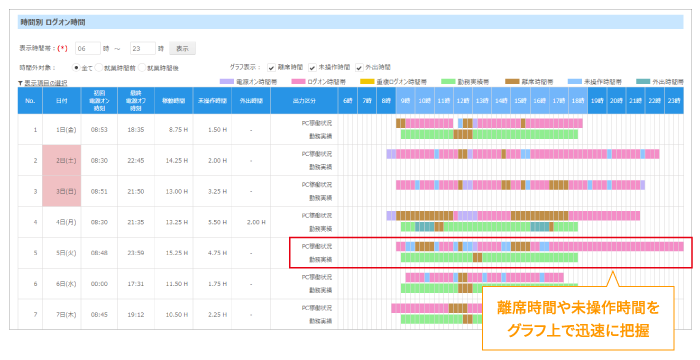The height and width of the screenshot is (360, 700).
Task: Select the 就業時間前 radio button
Action: click(99, 68)
